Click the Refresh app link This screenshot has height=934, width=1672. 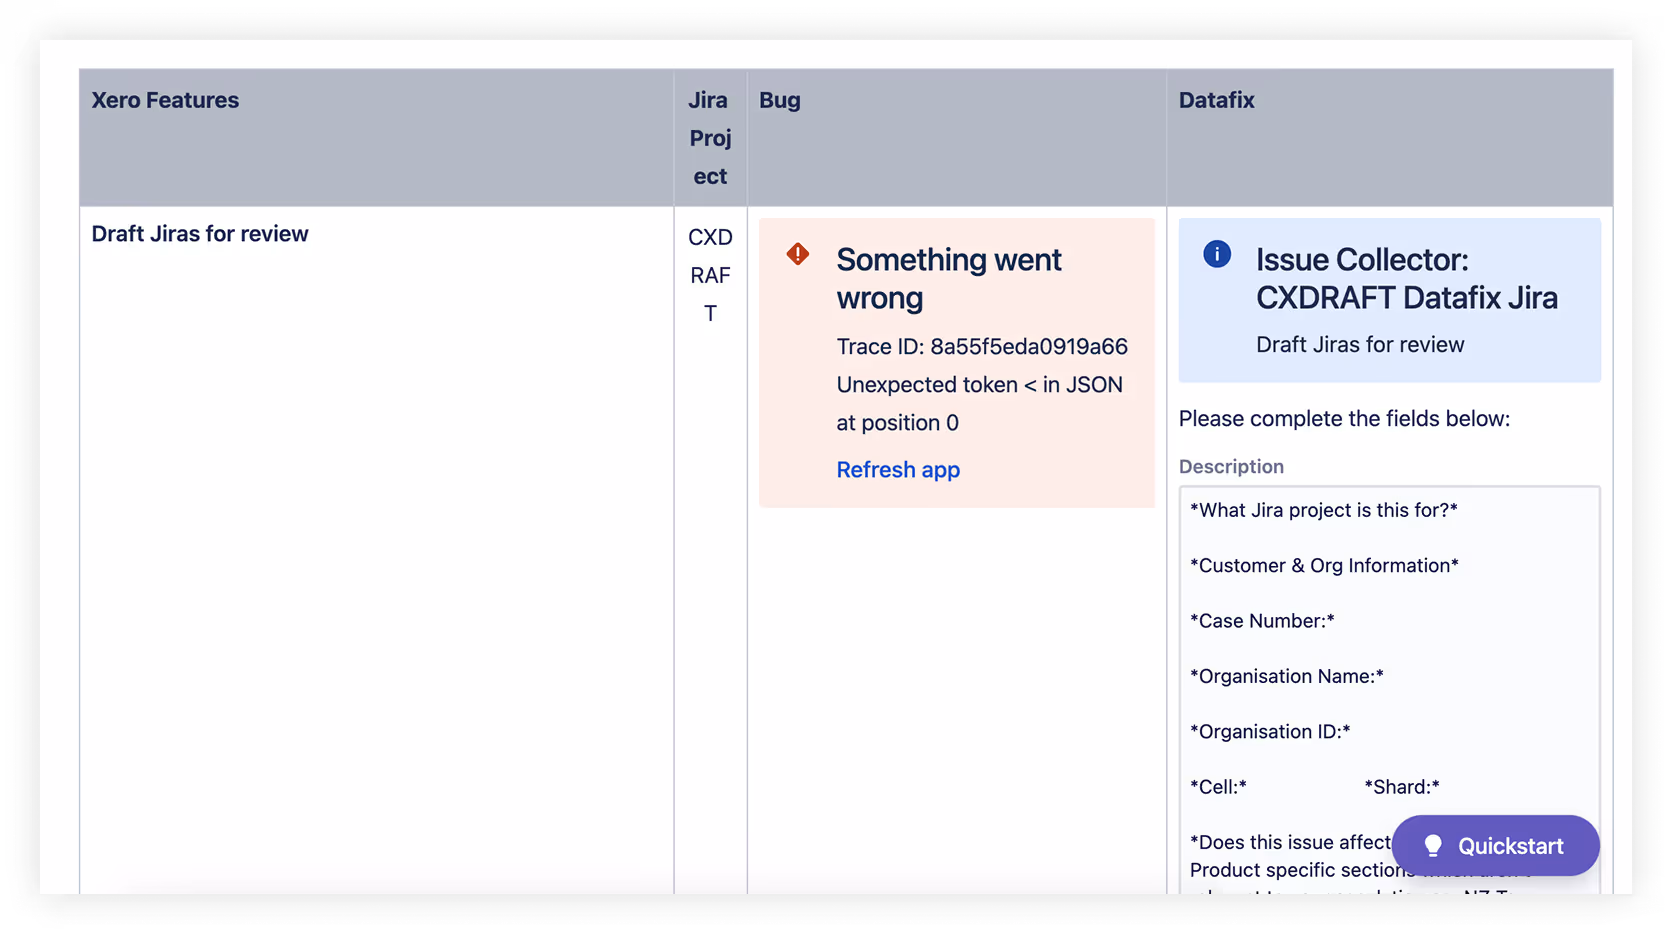tap(898, 470)
